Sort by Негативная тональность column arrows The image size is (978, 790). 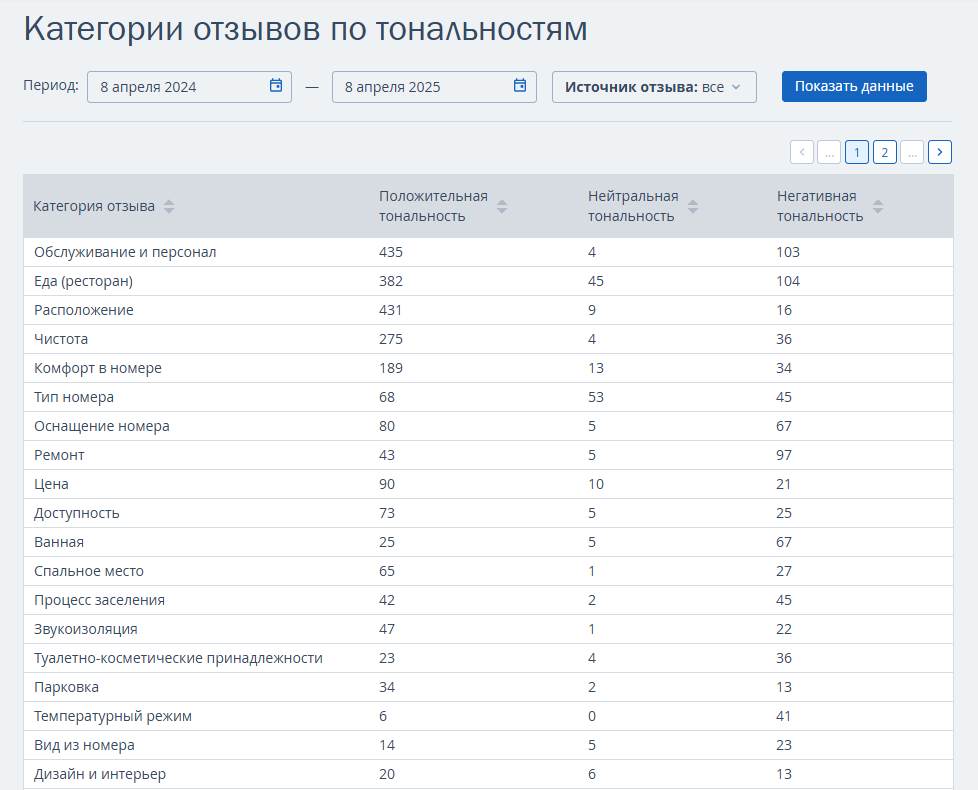pos(878,207)
